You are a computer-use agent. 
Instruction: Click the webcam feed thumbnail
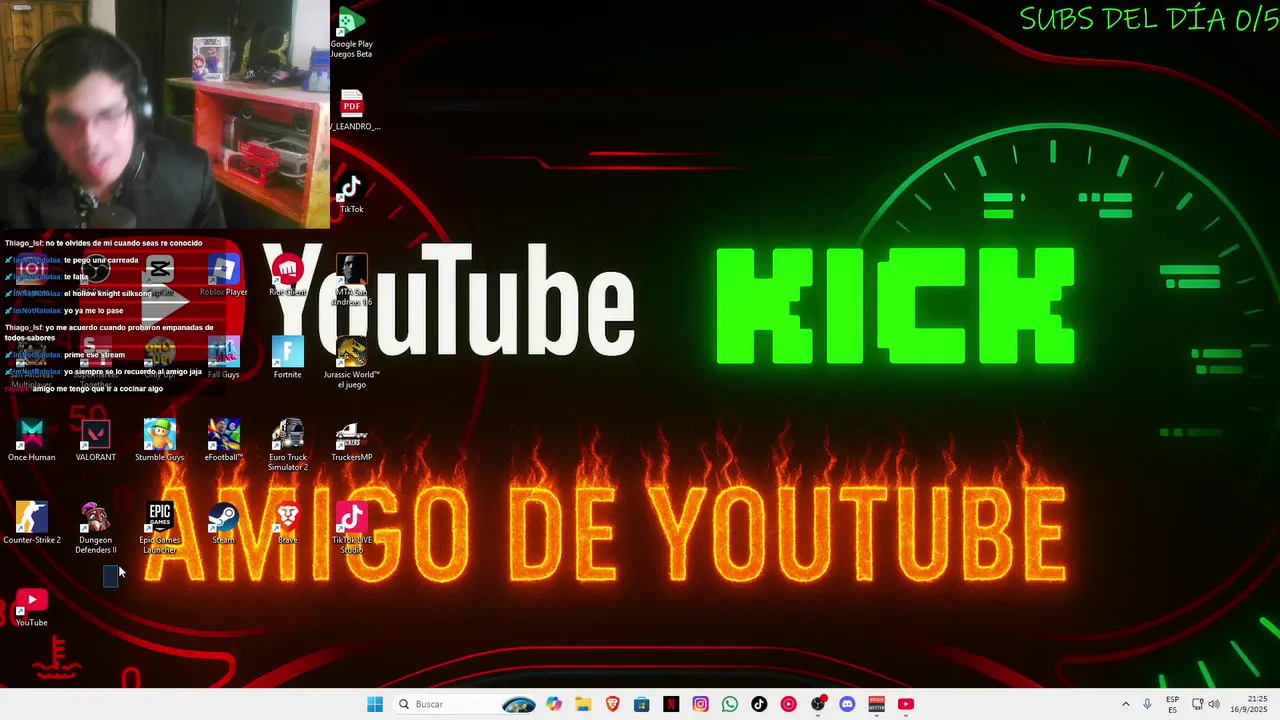point(165,115)
